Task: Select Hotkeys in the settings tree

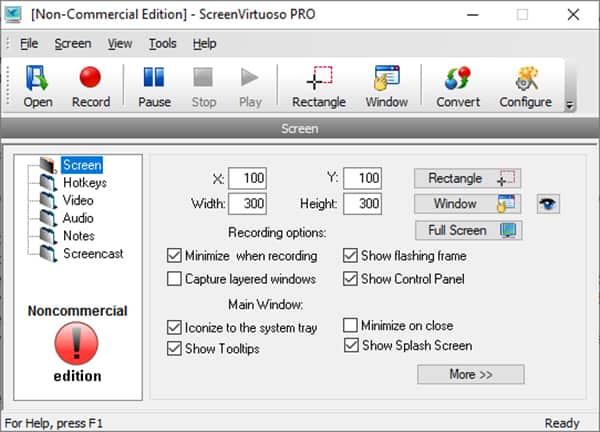Action: pos(85,183)
